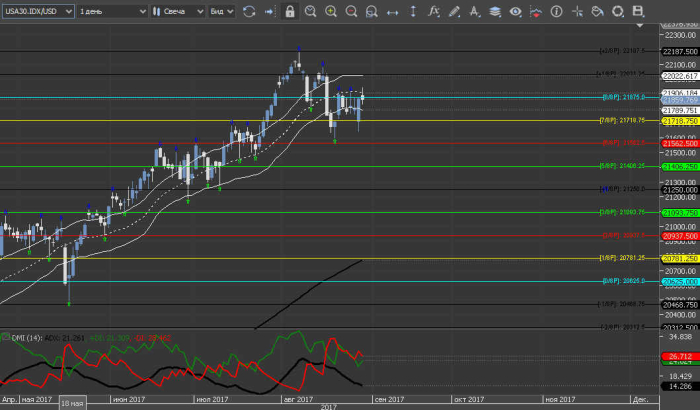Open the '1 день' timeframe dropdown

pyautogui.click(x=112, y=11)
